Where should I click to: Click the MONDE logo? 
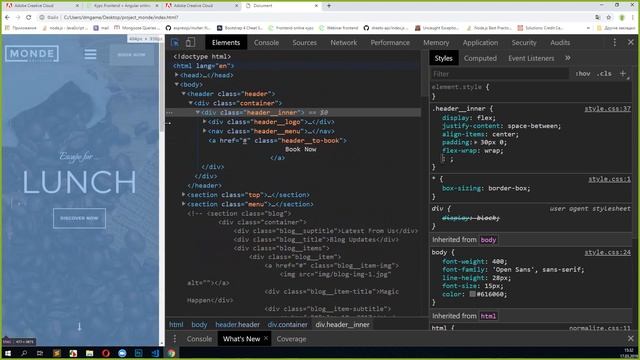tap(32, 54)
